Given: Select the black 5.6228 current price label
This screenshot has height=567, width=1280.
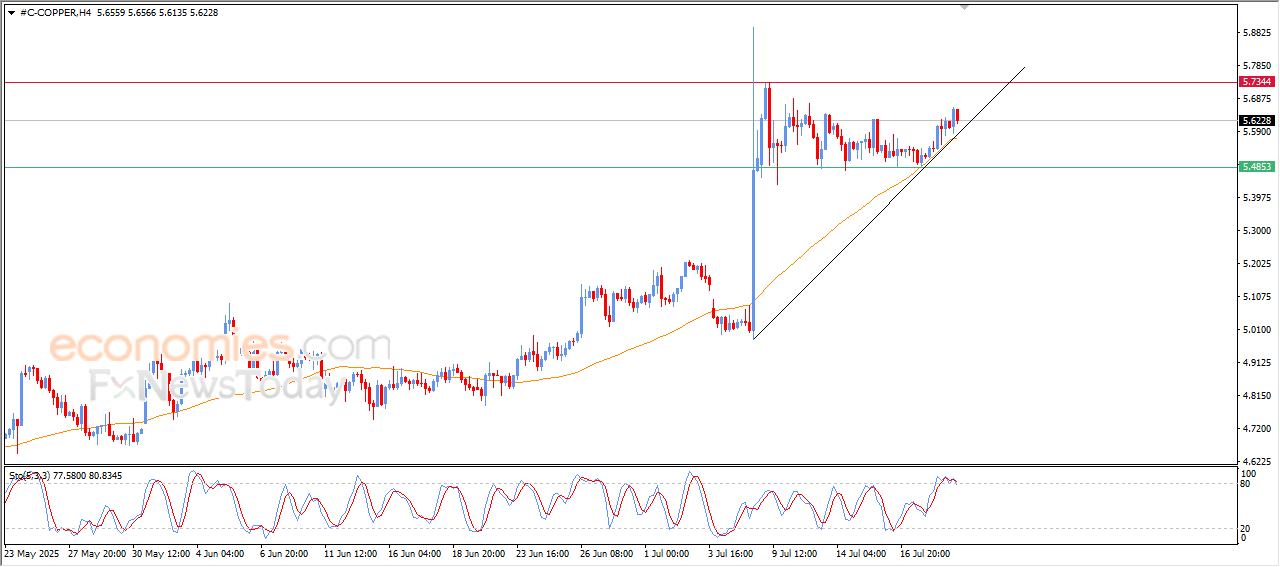Looking at the screenshot, I should (x=1256, y=121).
